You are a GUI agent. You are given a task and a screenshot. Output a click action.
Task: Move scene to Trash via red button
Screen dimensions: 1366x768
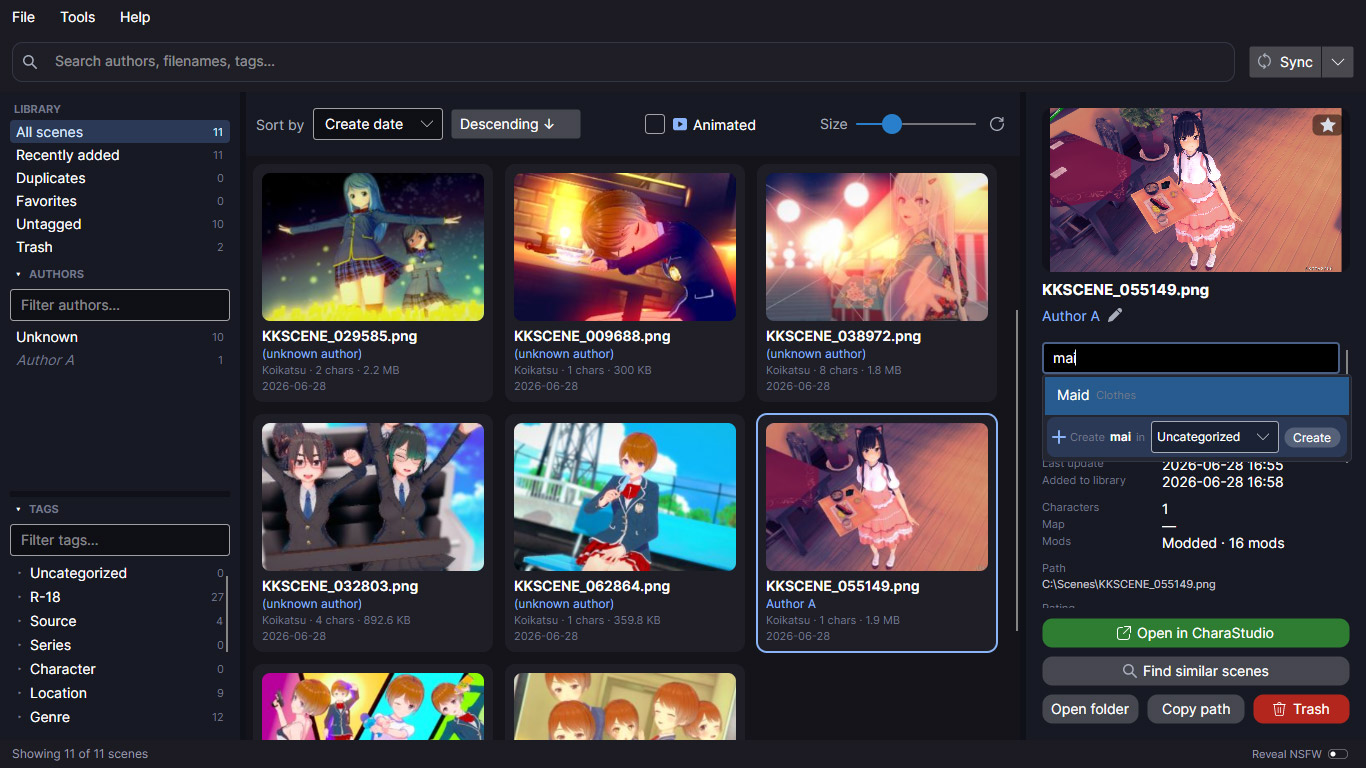click(x=1301, y=709)
